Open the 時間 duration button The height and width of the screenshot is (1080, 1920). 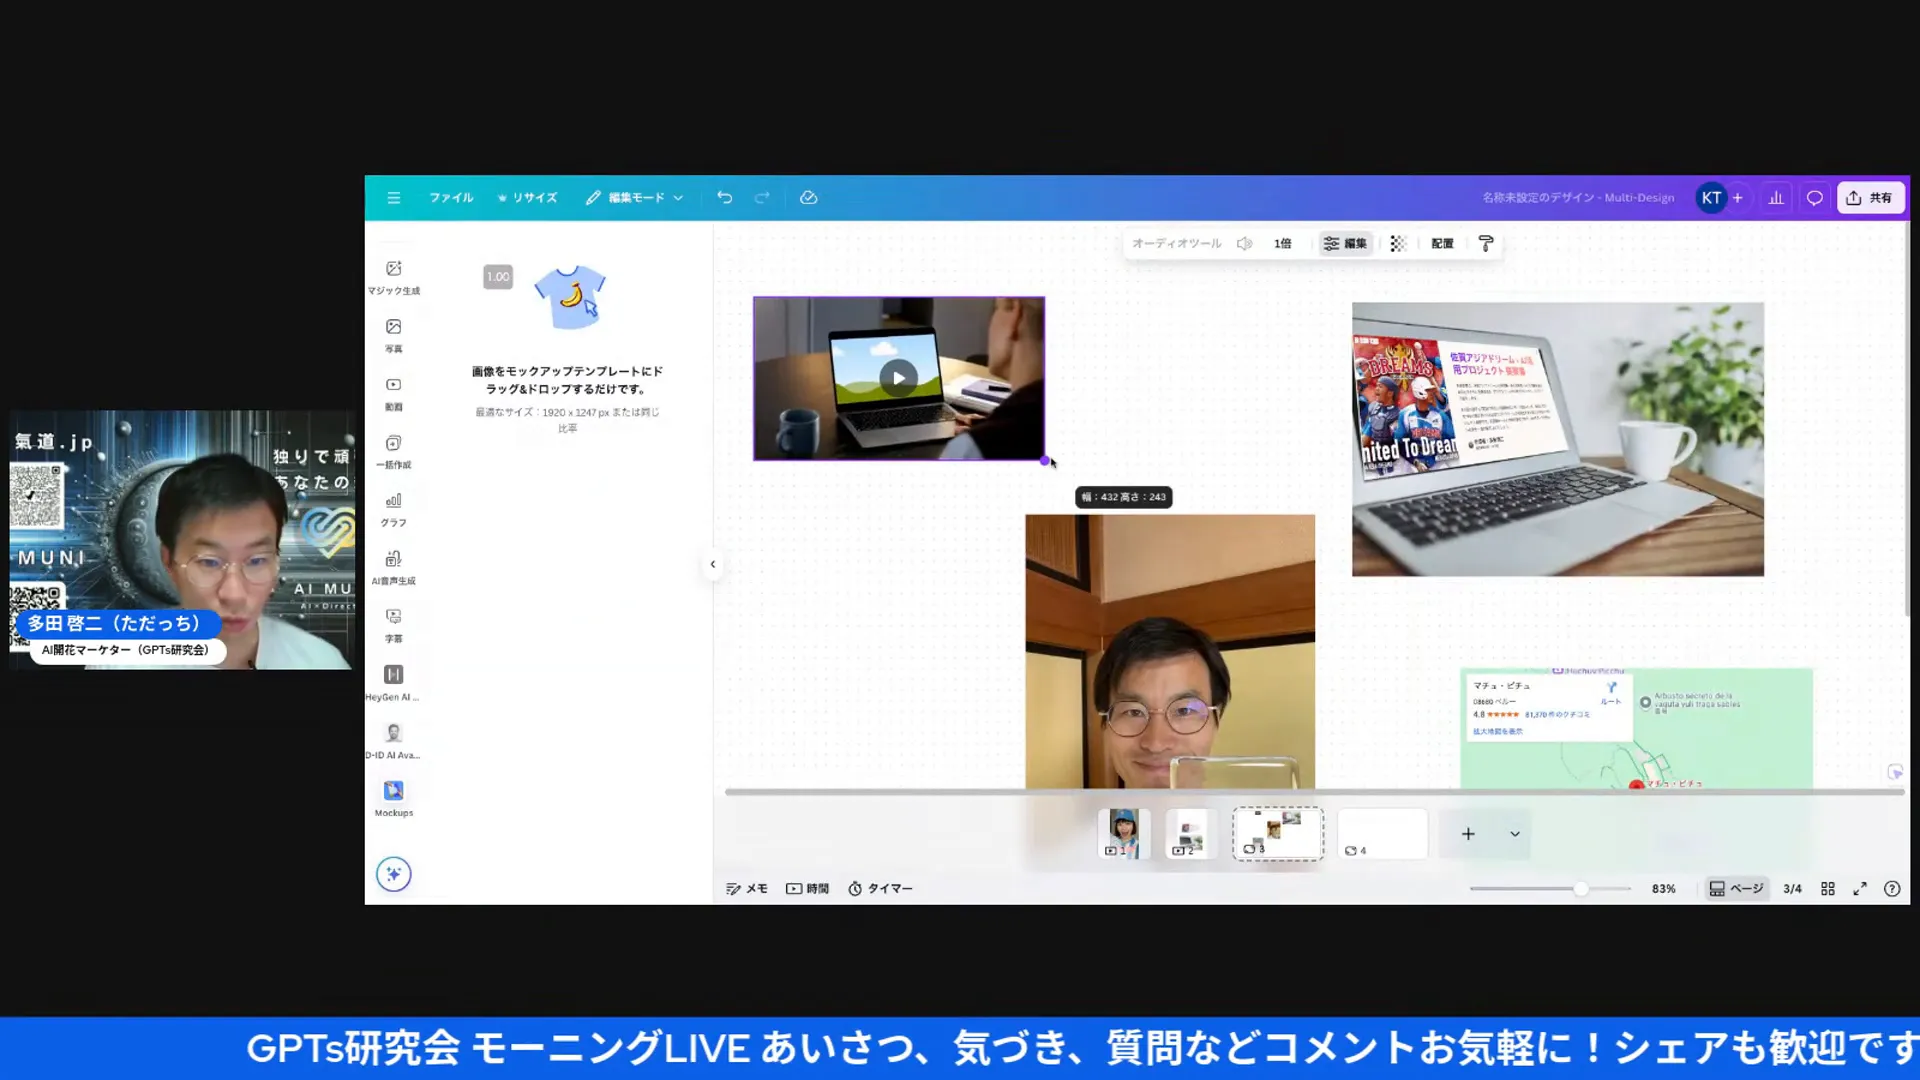pos(807,888)
